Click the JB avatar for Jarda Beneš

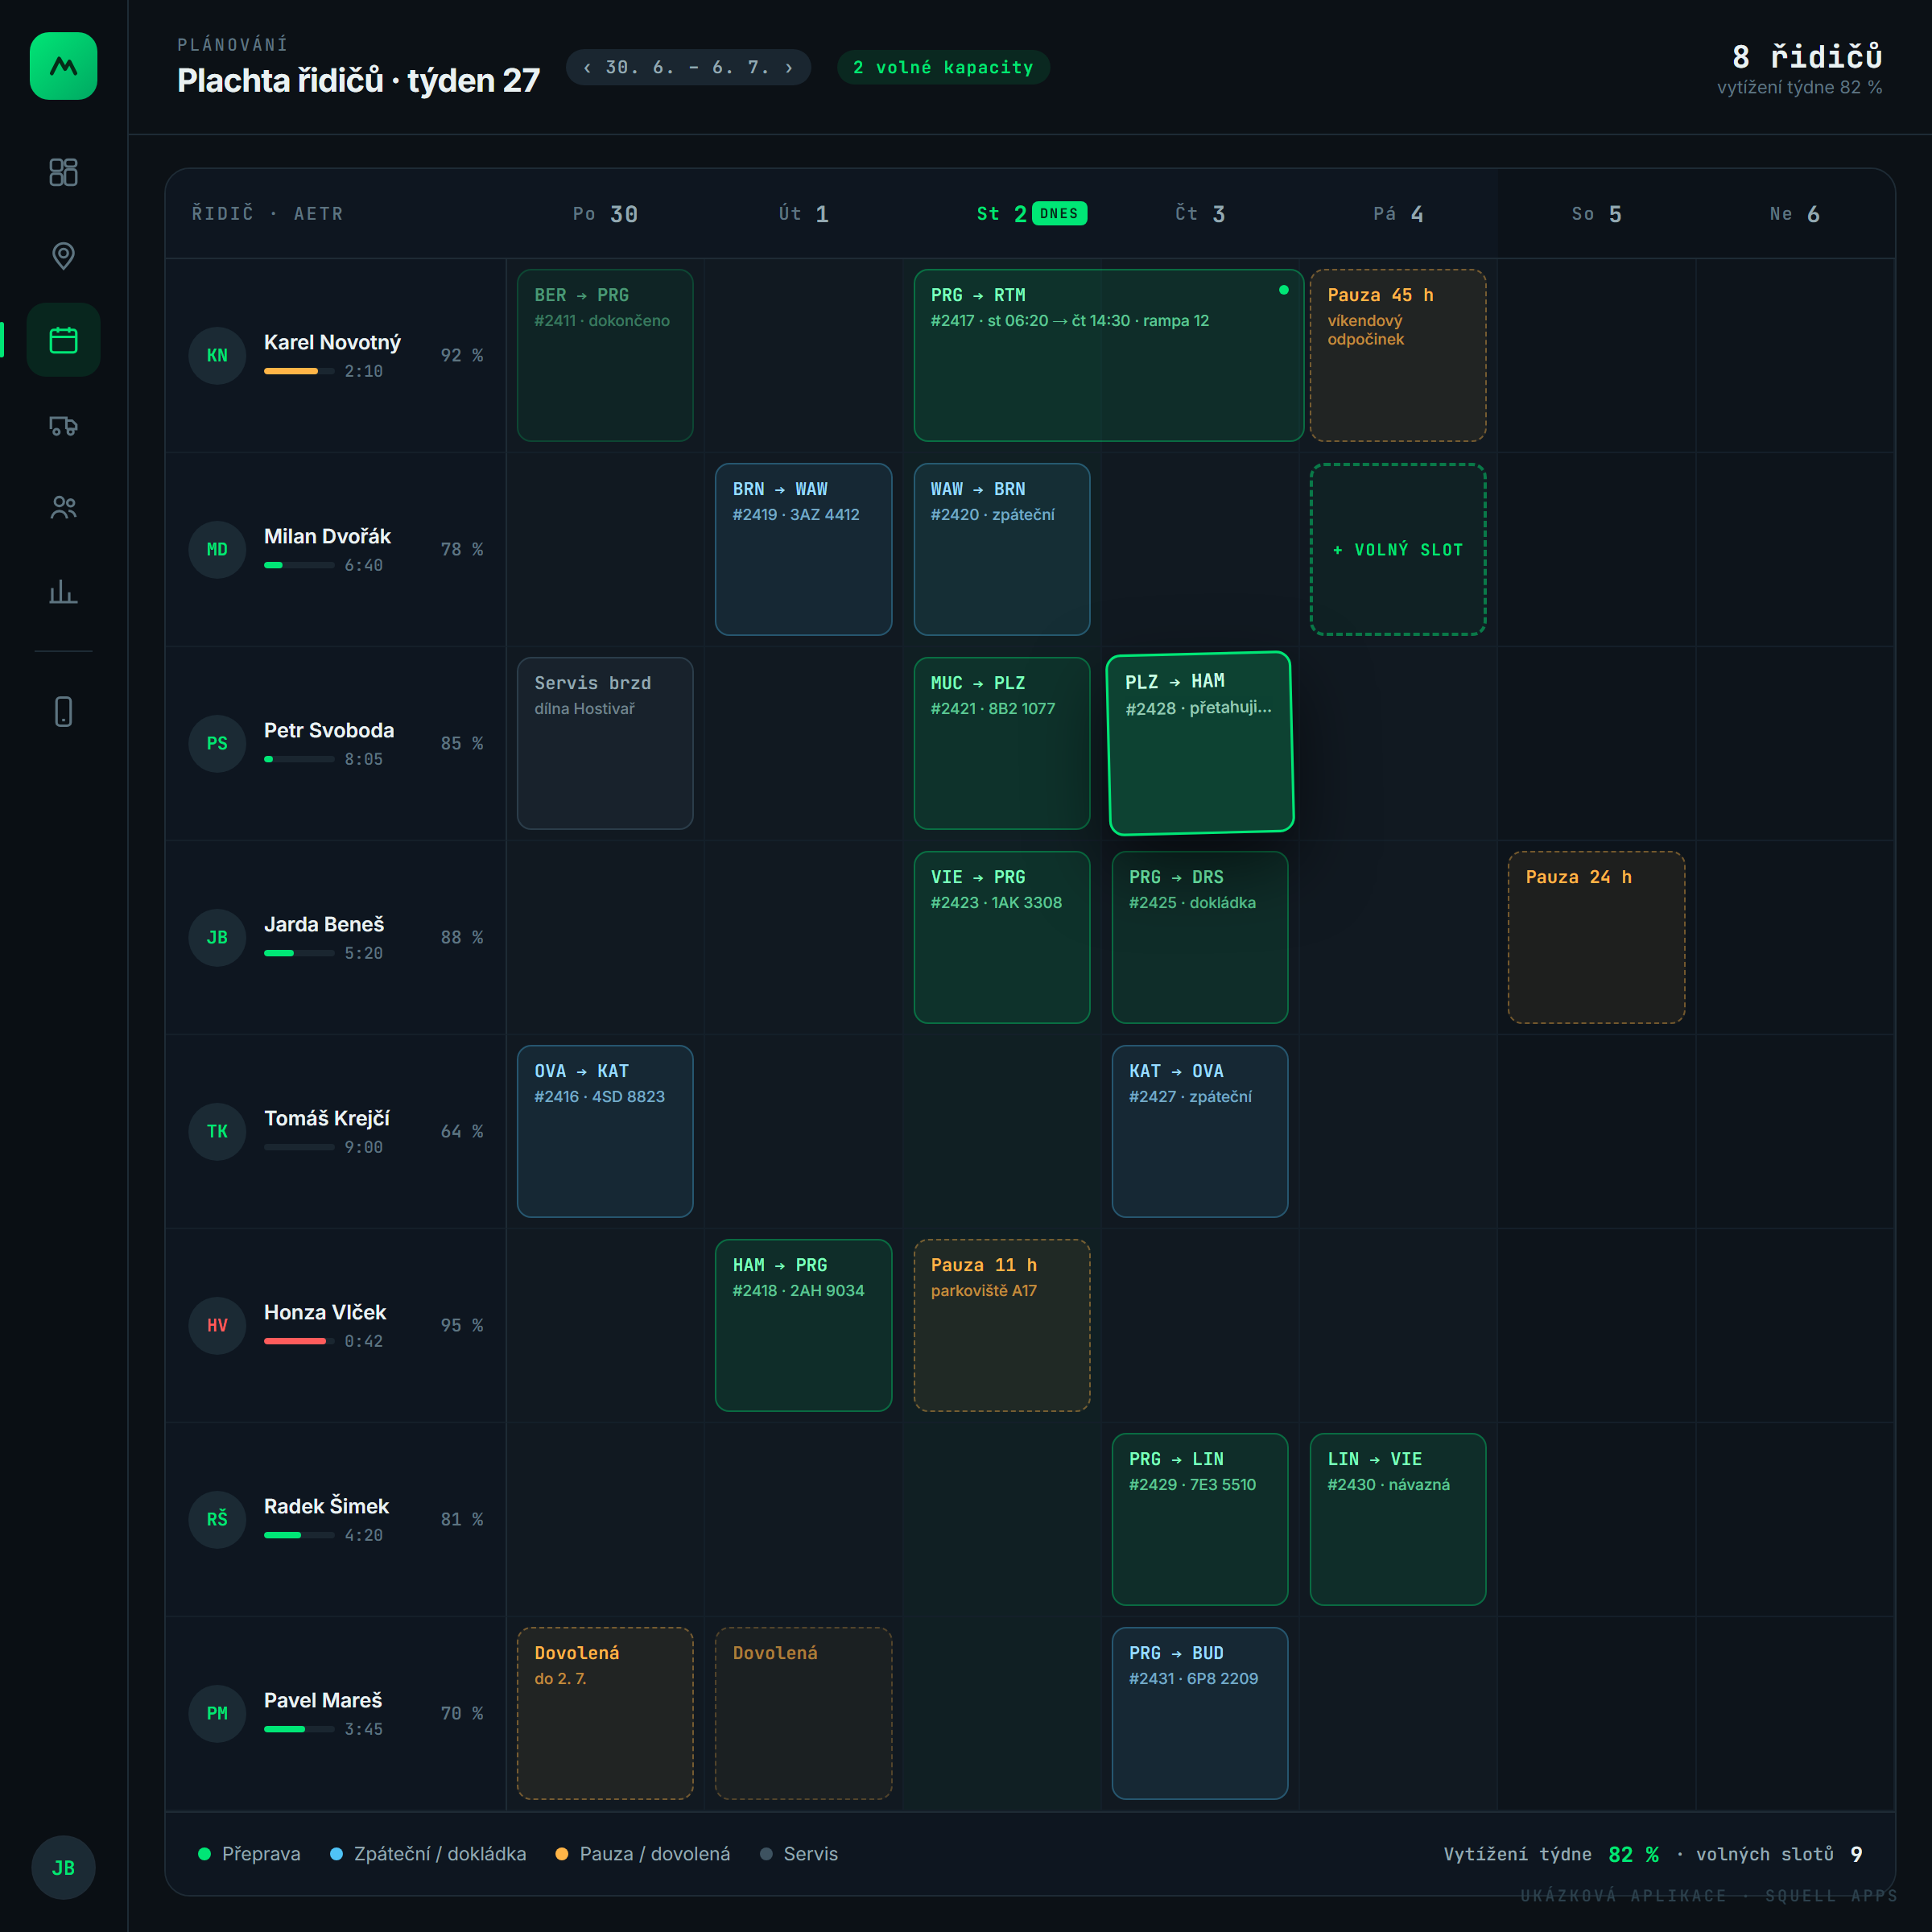click(217, 937)
